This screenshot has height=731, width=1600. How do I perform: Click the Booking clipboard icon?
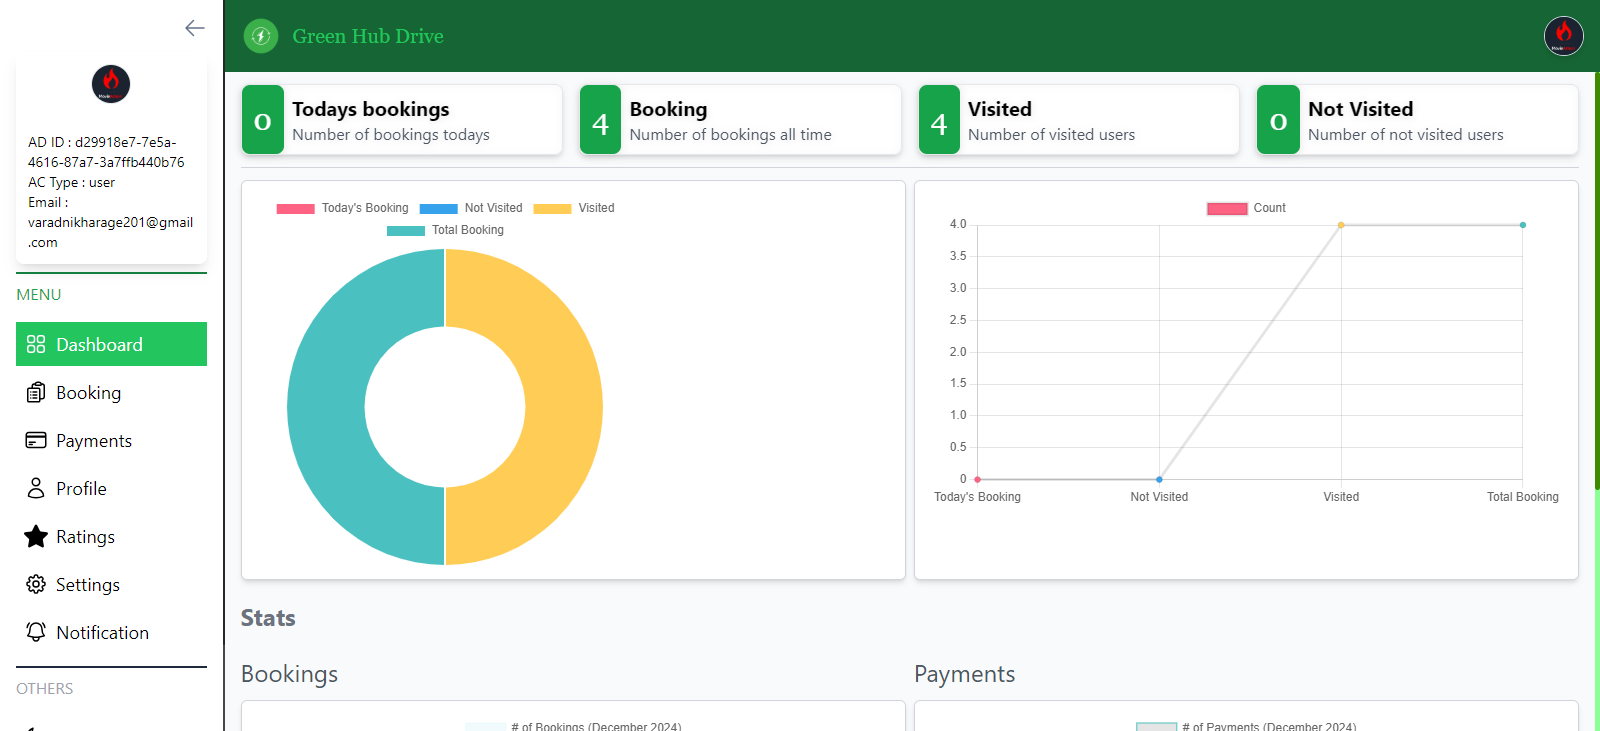(36, 392)
